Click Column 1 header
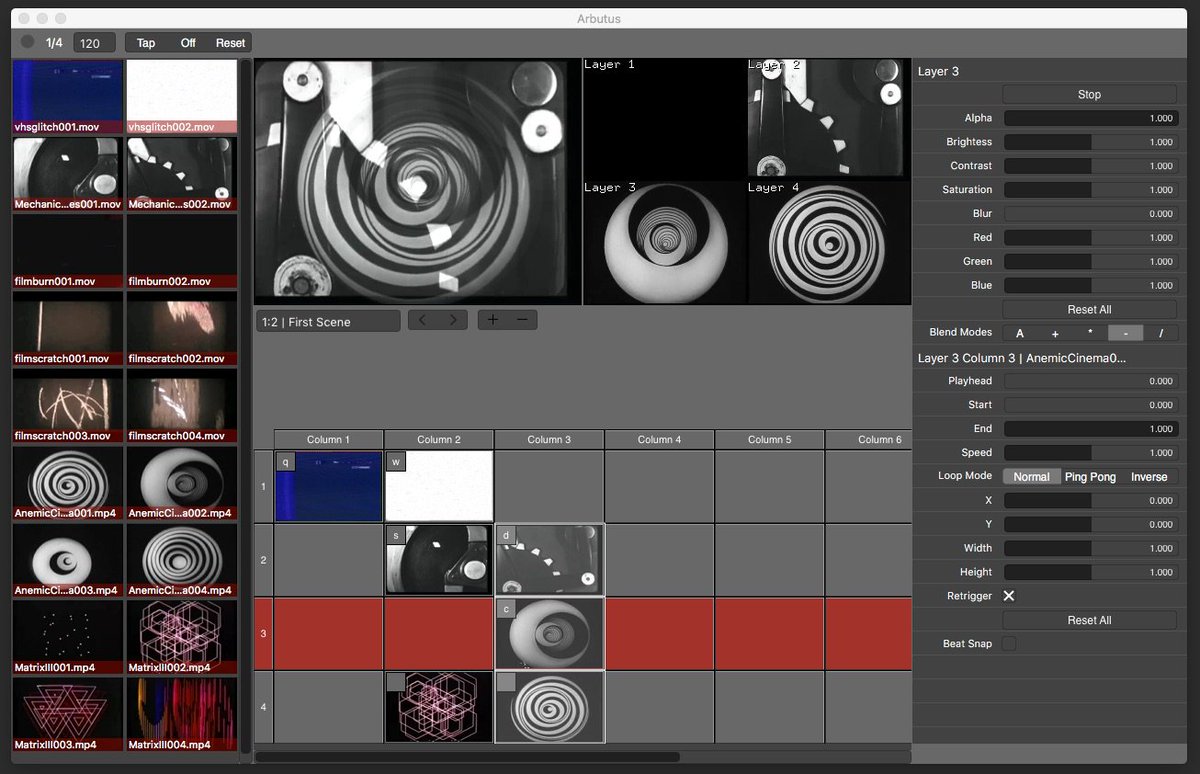The height and width of the screenshot is (774, 1200). [x=329, y=439]
